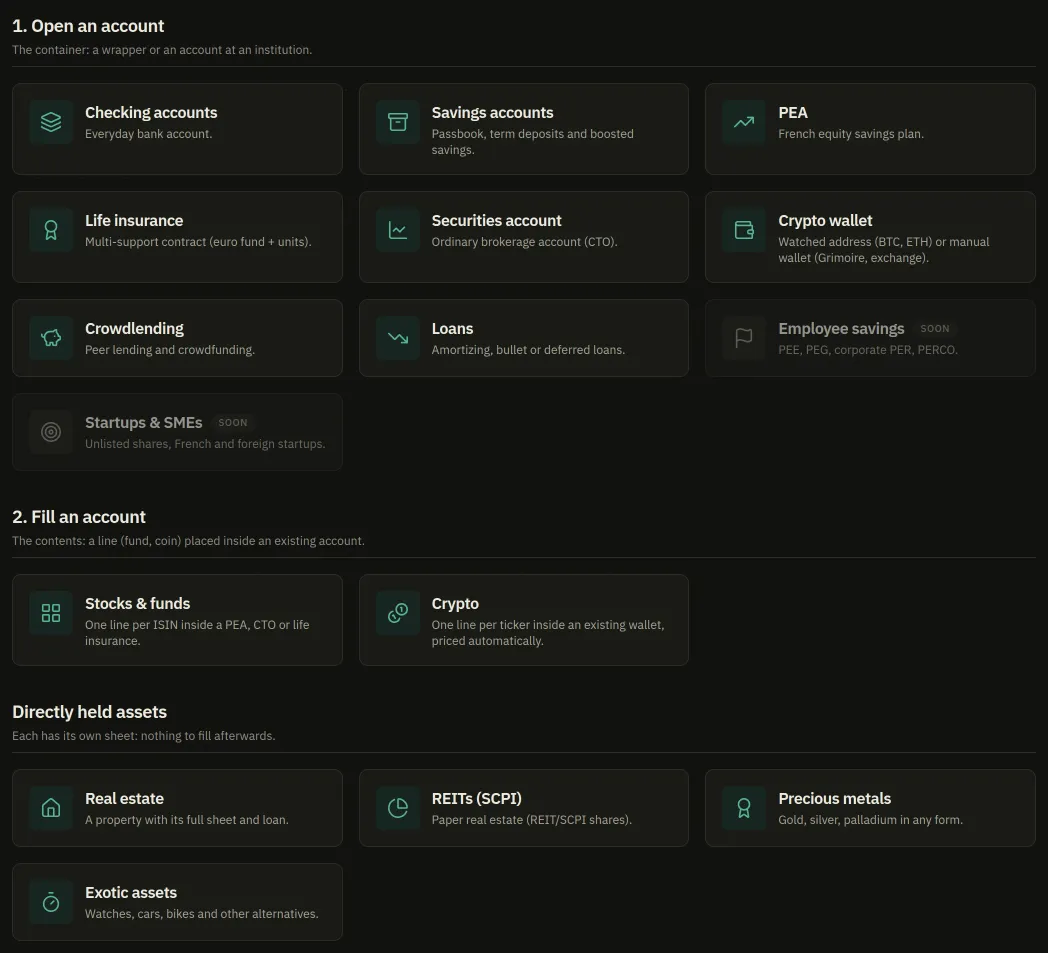Viewport: 1048px width, 953px height.
Task: Click the '1. Open an account' heading
Action: 88,26
